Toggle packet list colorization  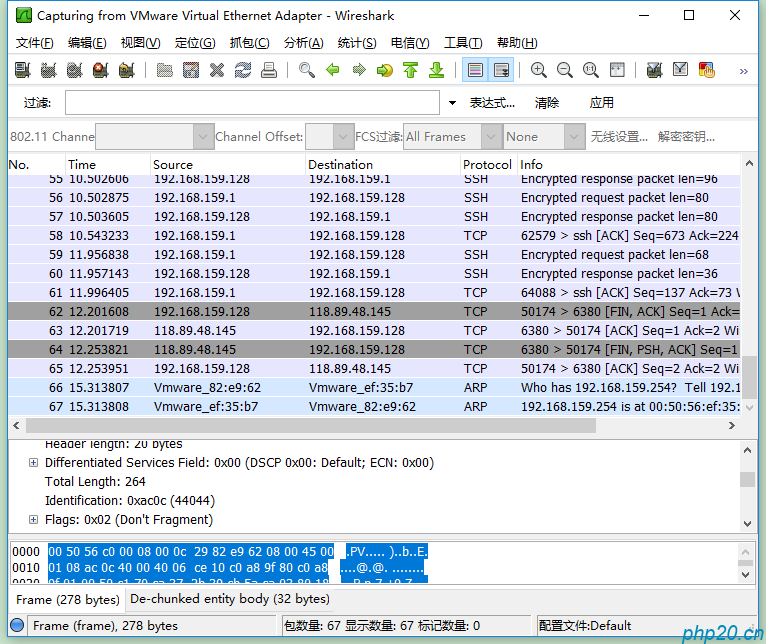475,70
